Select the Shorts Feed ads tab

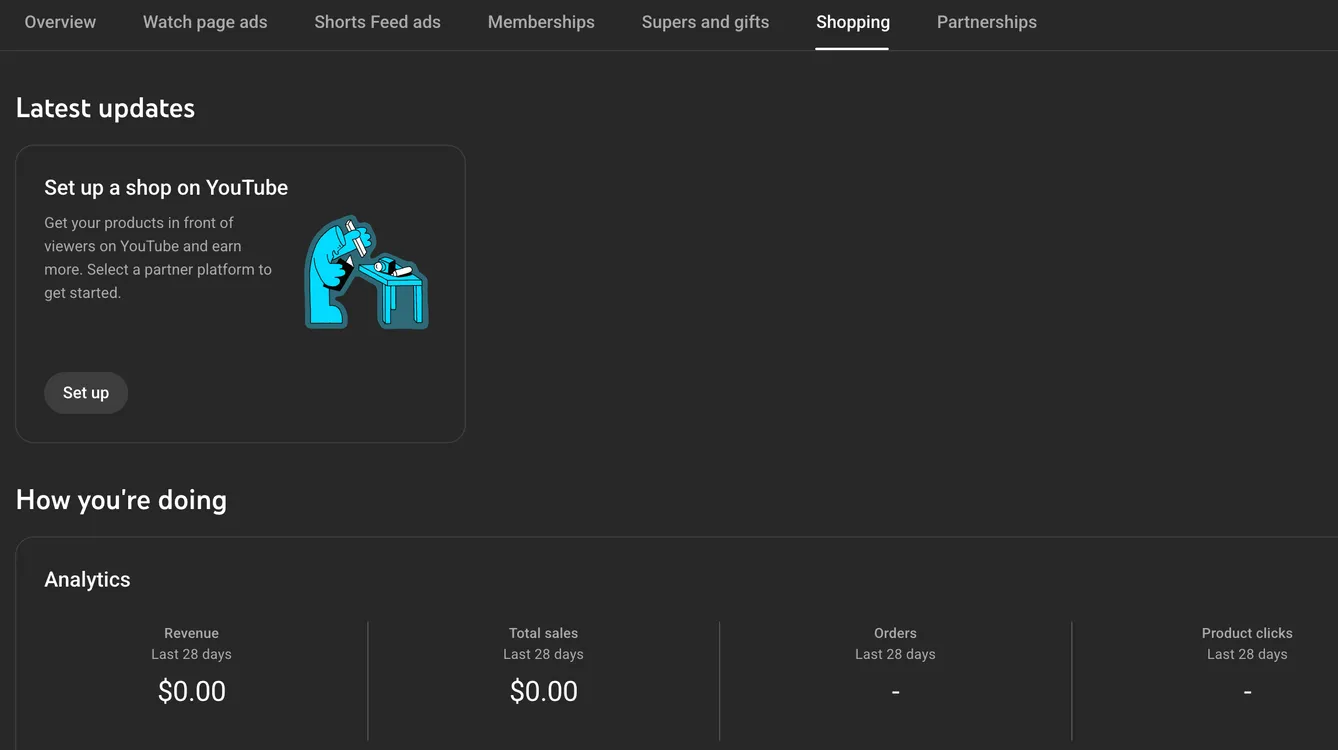[377, 22]
